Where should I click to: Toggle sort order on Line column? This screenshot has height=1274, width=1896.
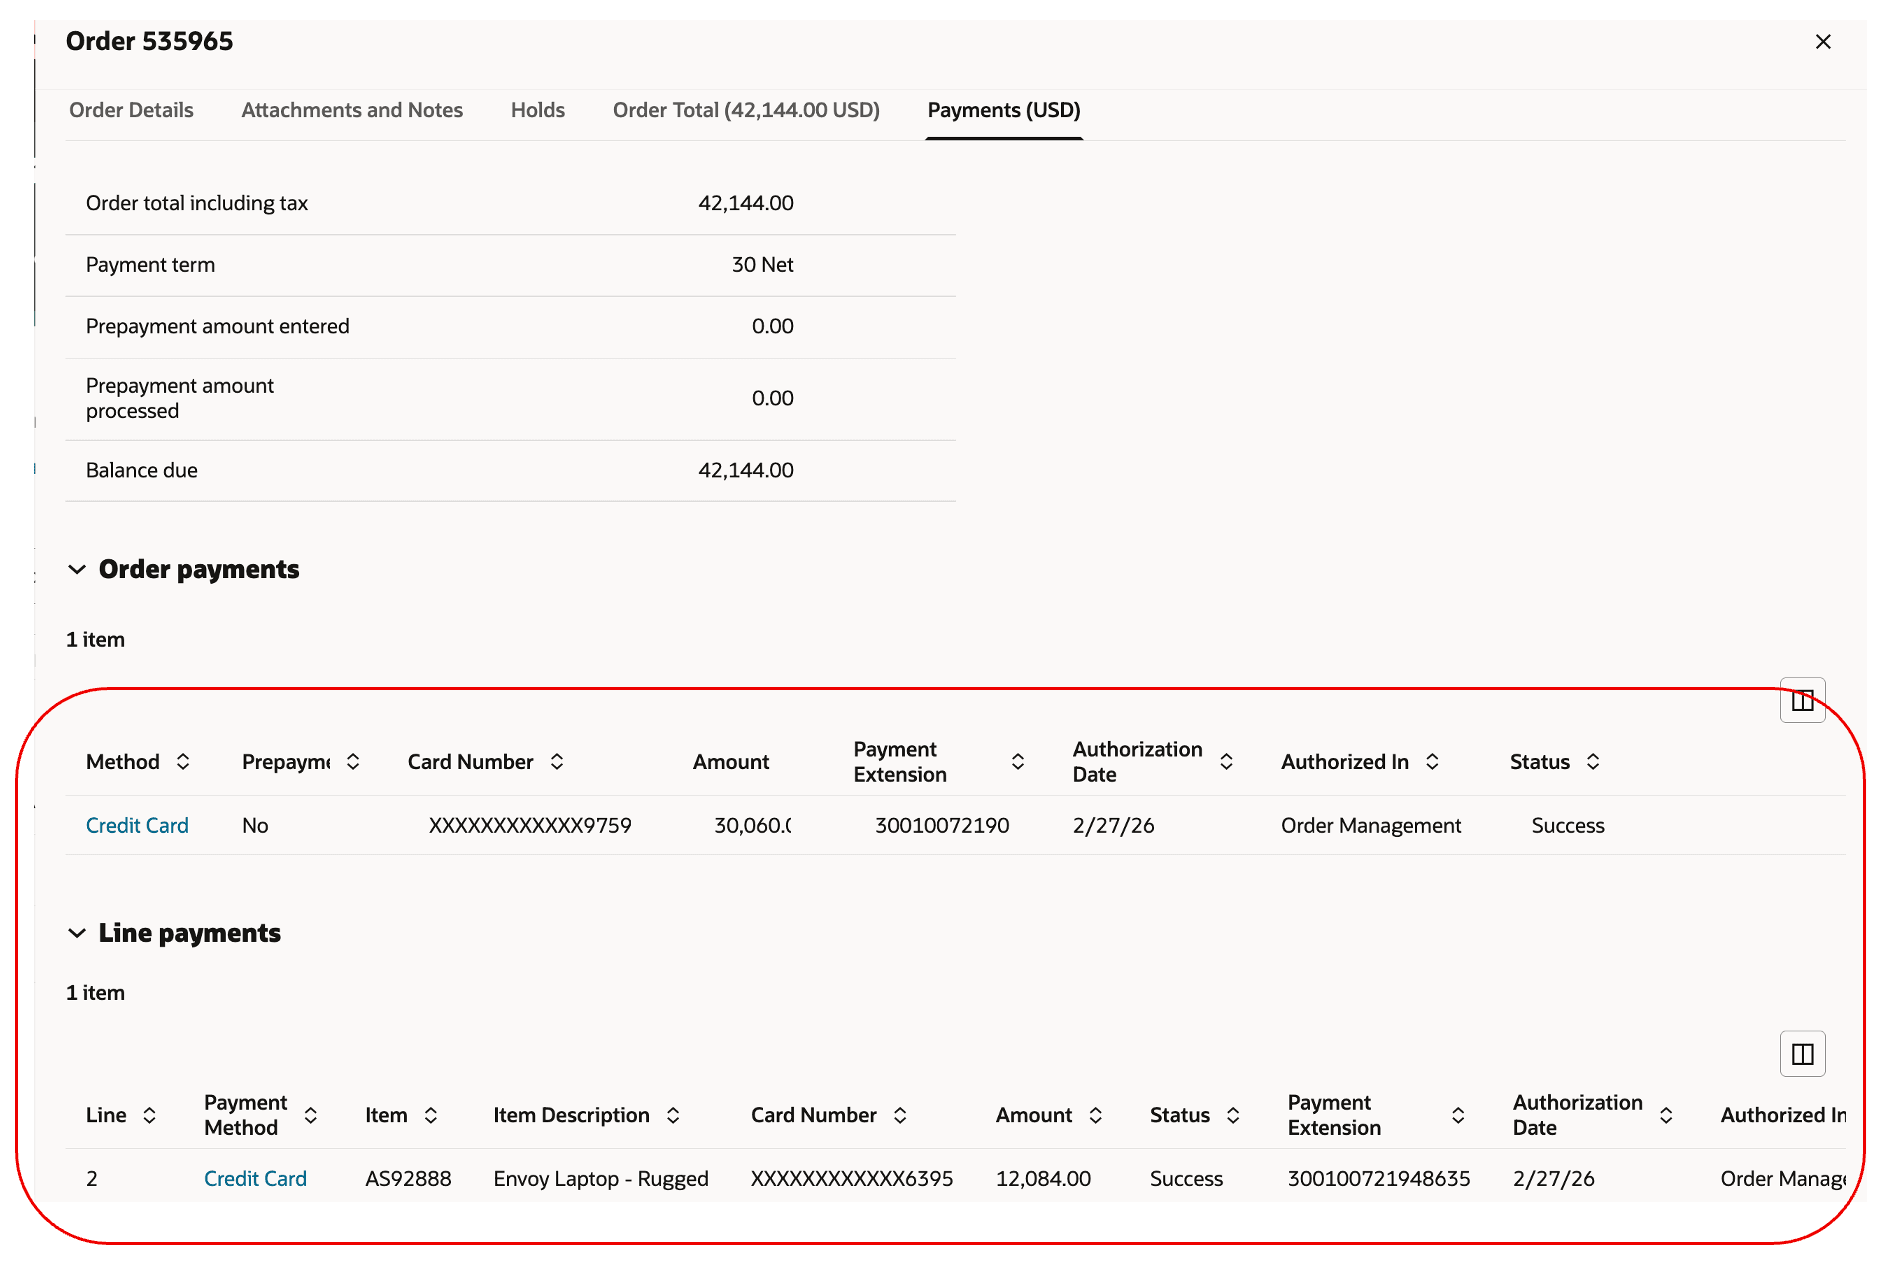click(150, 1115)
